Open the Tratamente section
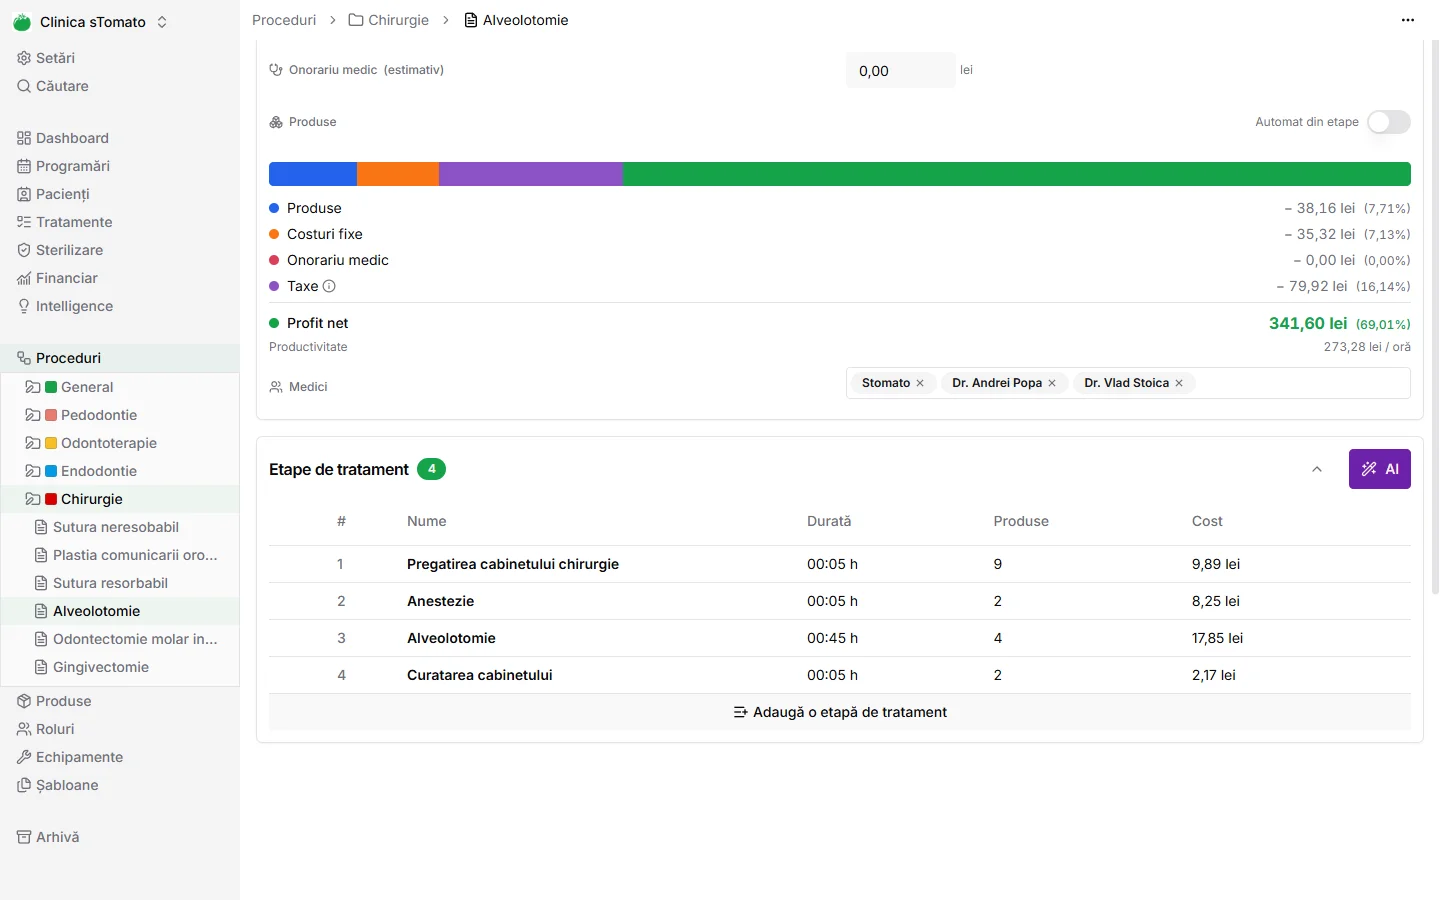 coord(64,222)
